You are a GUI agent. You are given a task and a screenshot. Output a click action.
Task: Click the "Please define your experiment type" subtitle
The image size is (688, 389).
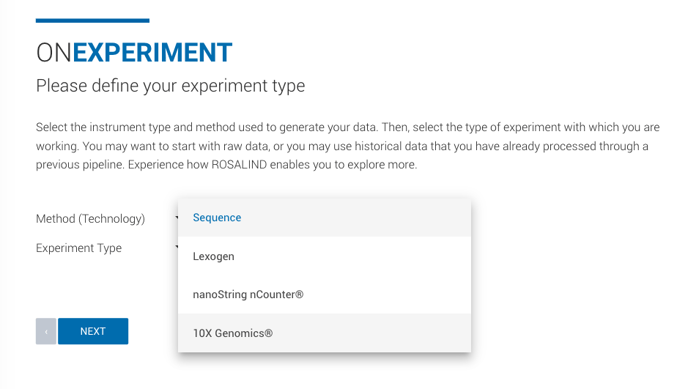click(x=170, y=86)
